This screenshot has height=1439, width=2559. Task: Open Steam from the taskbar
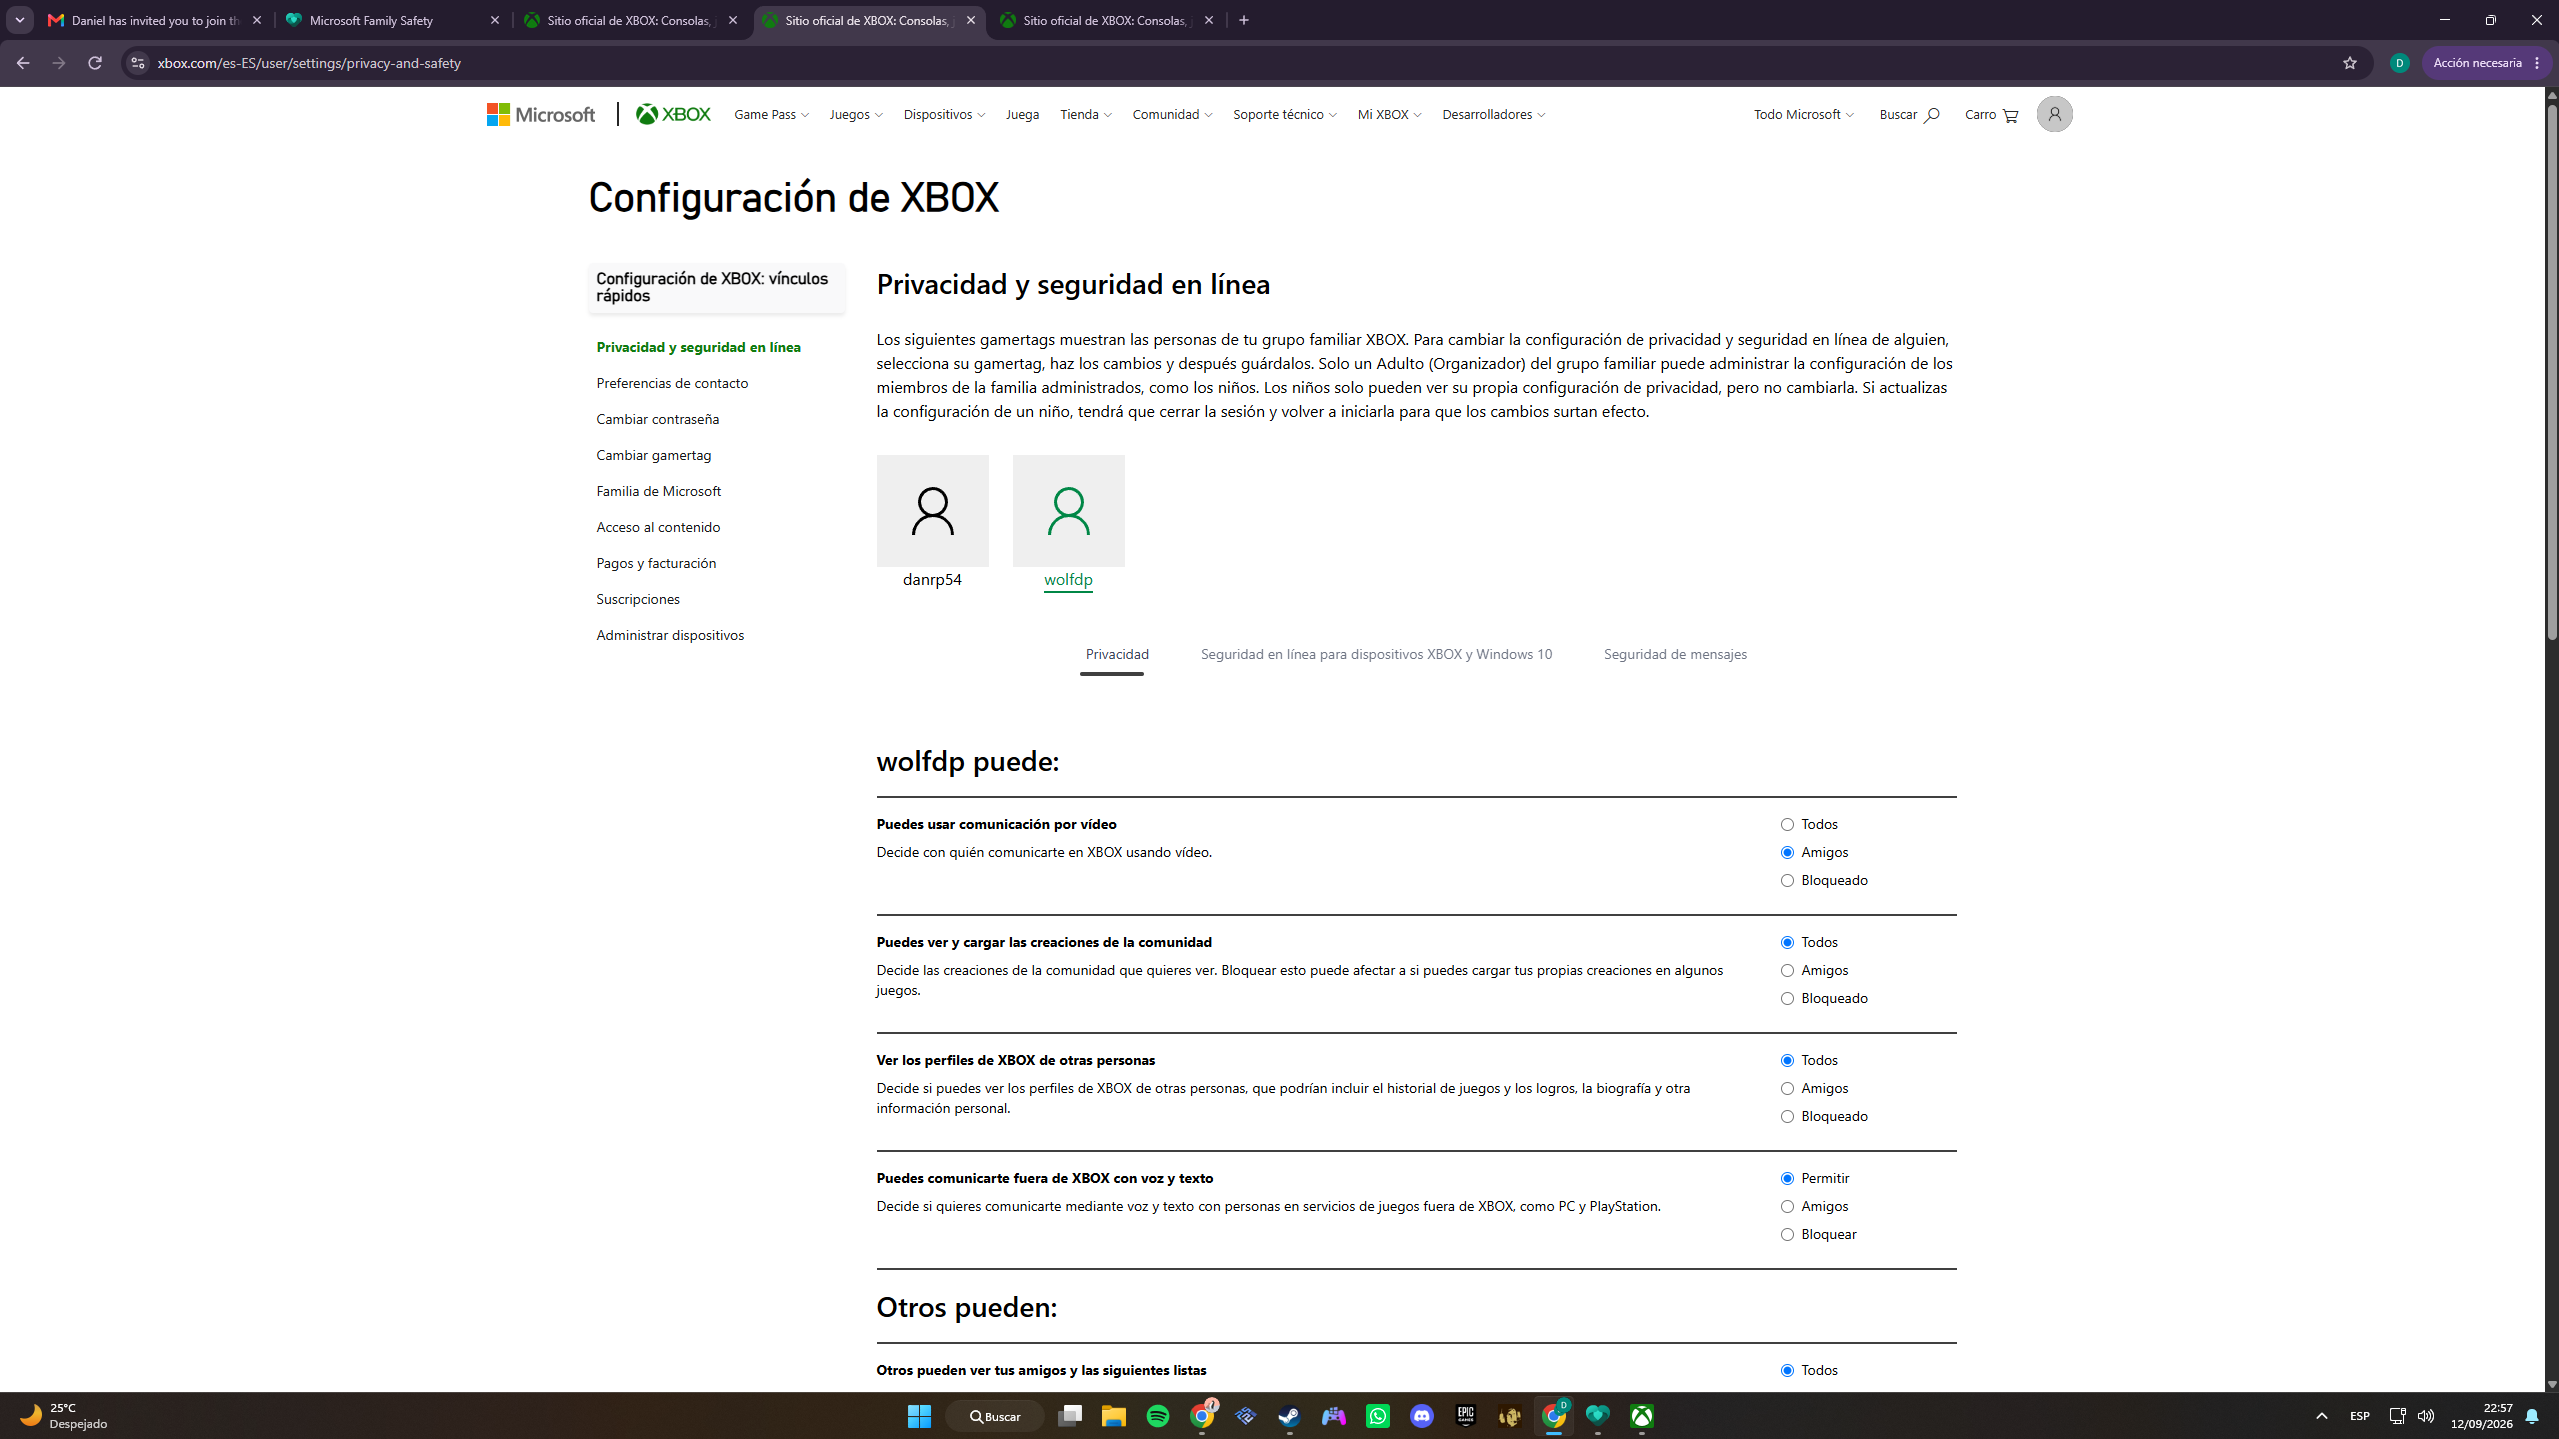pyautogui.click(x=1289, y=1416)
